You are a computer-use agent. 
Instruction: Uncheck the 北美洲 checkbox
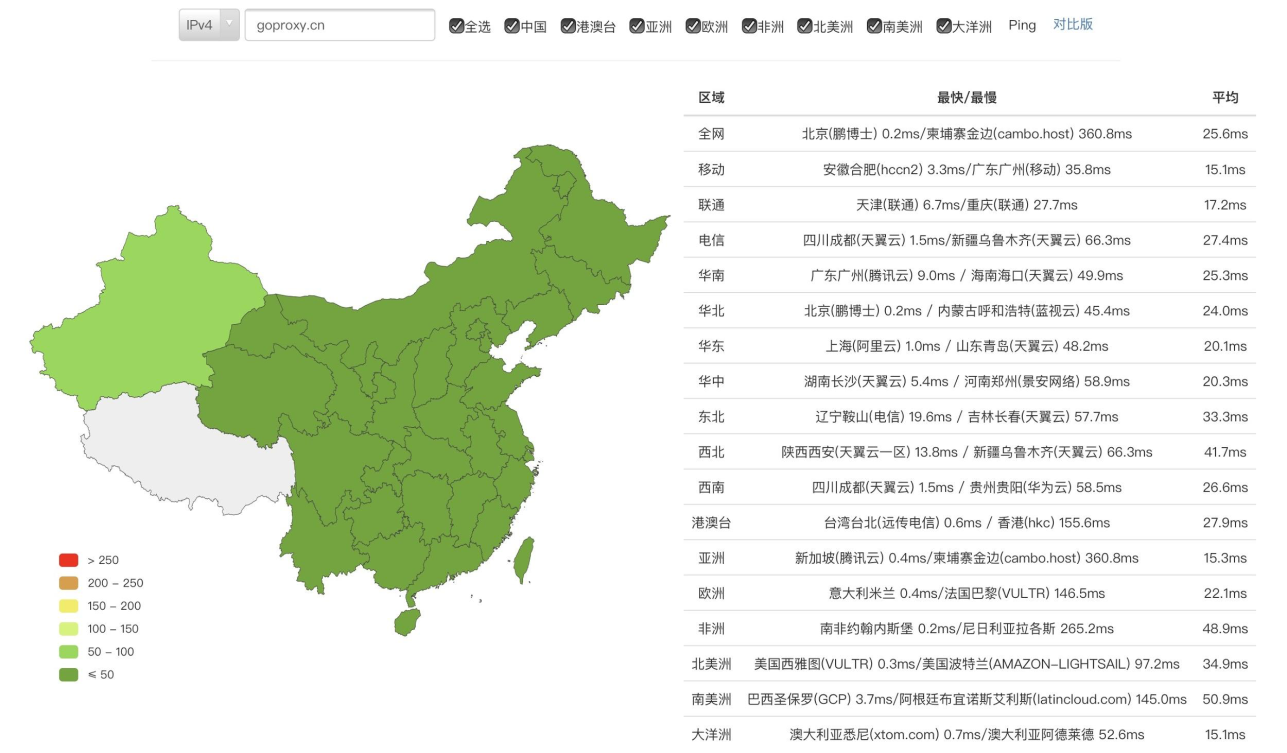(x=805, y=26)
